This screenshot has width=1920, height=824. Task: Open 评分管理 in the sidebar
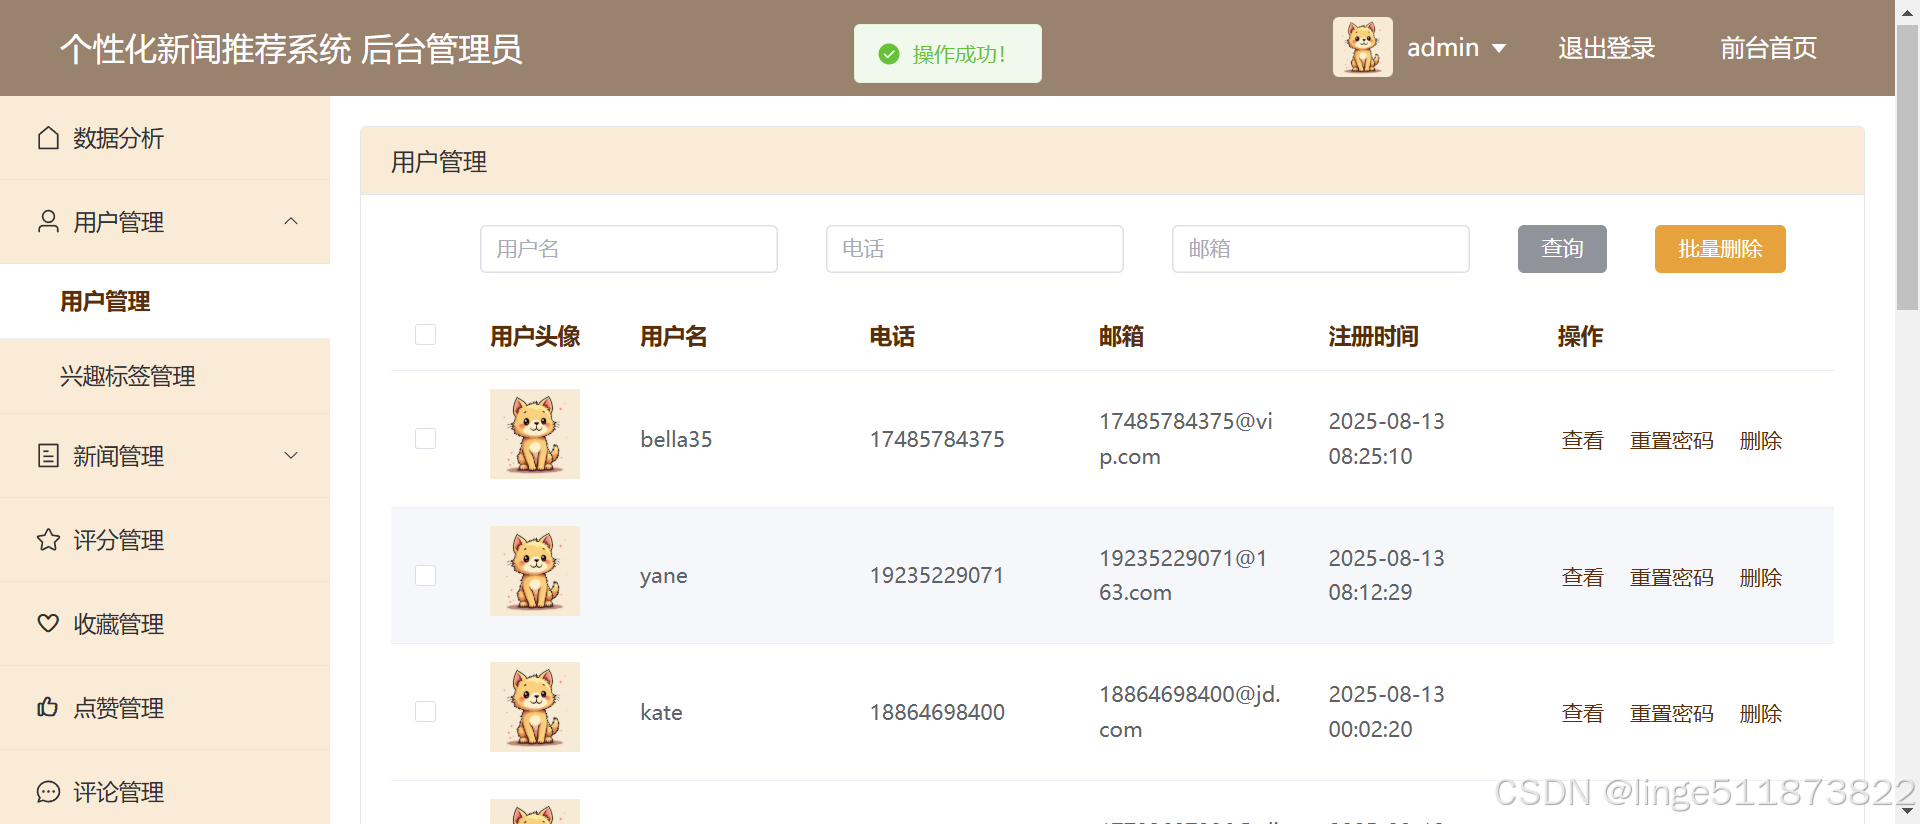165,540
